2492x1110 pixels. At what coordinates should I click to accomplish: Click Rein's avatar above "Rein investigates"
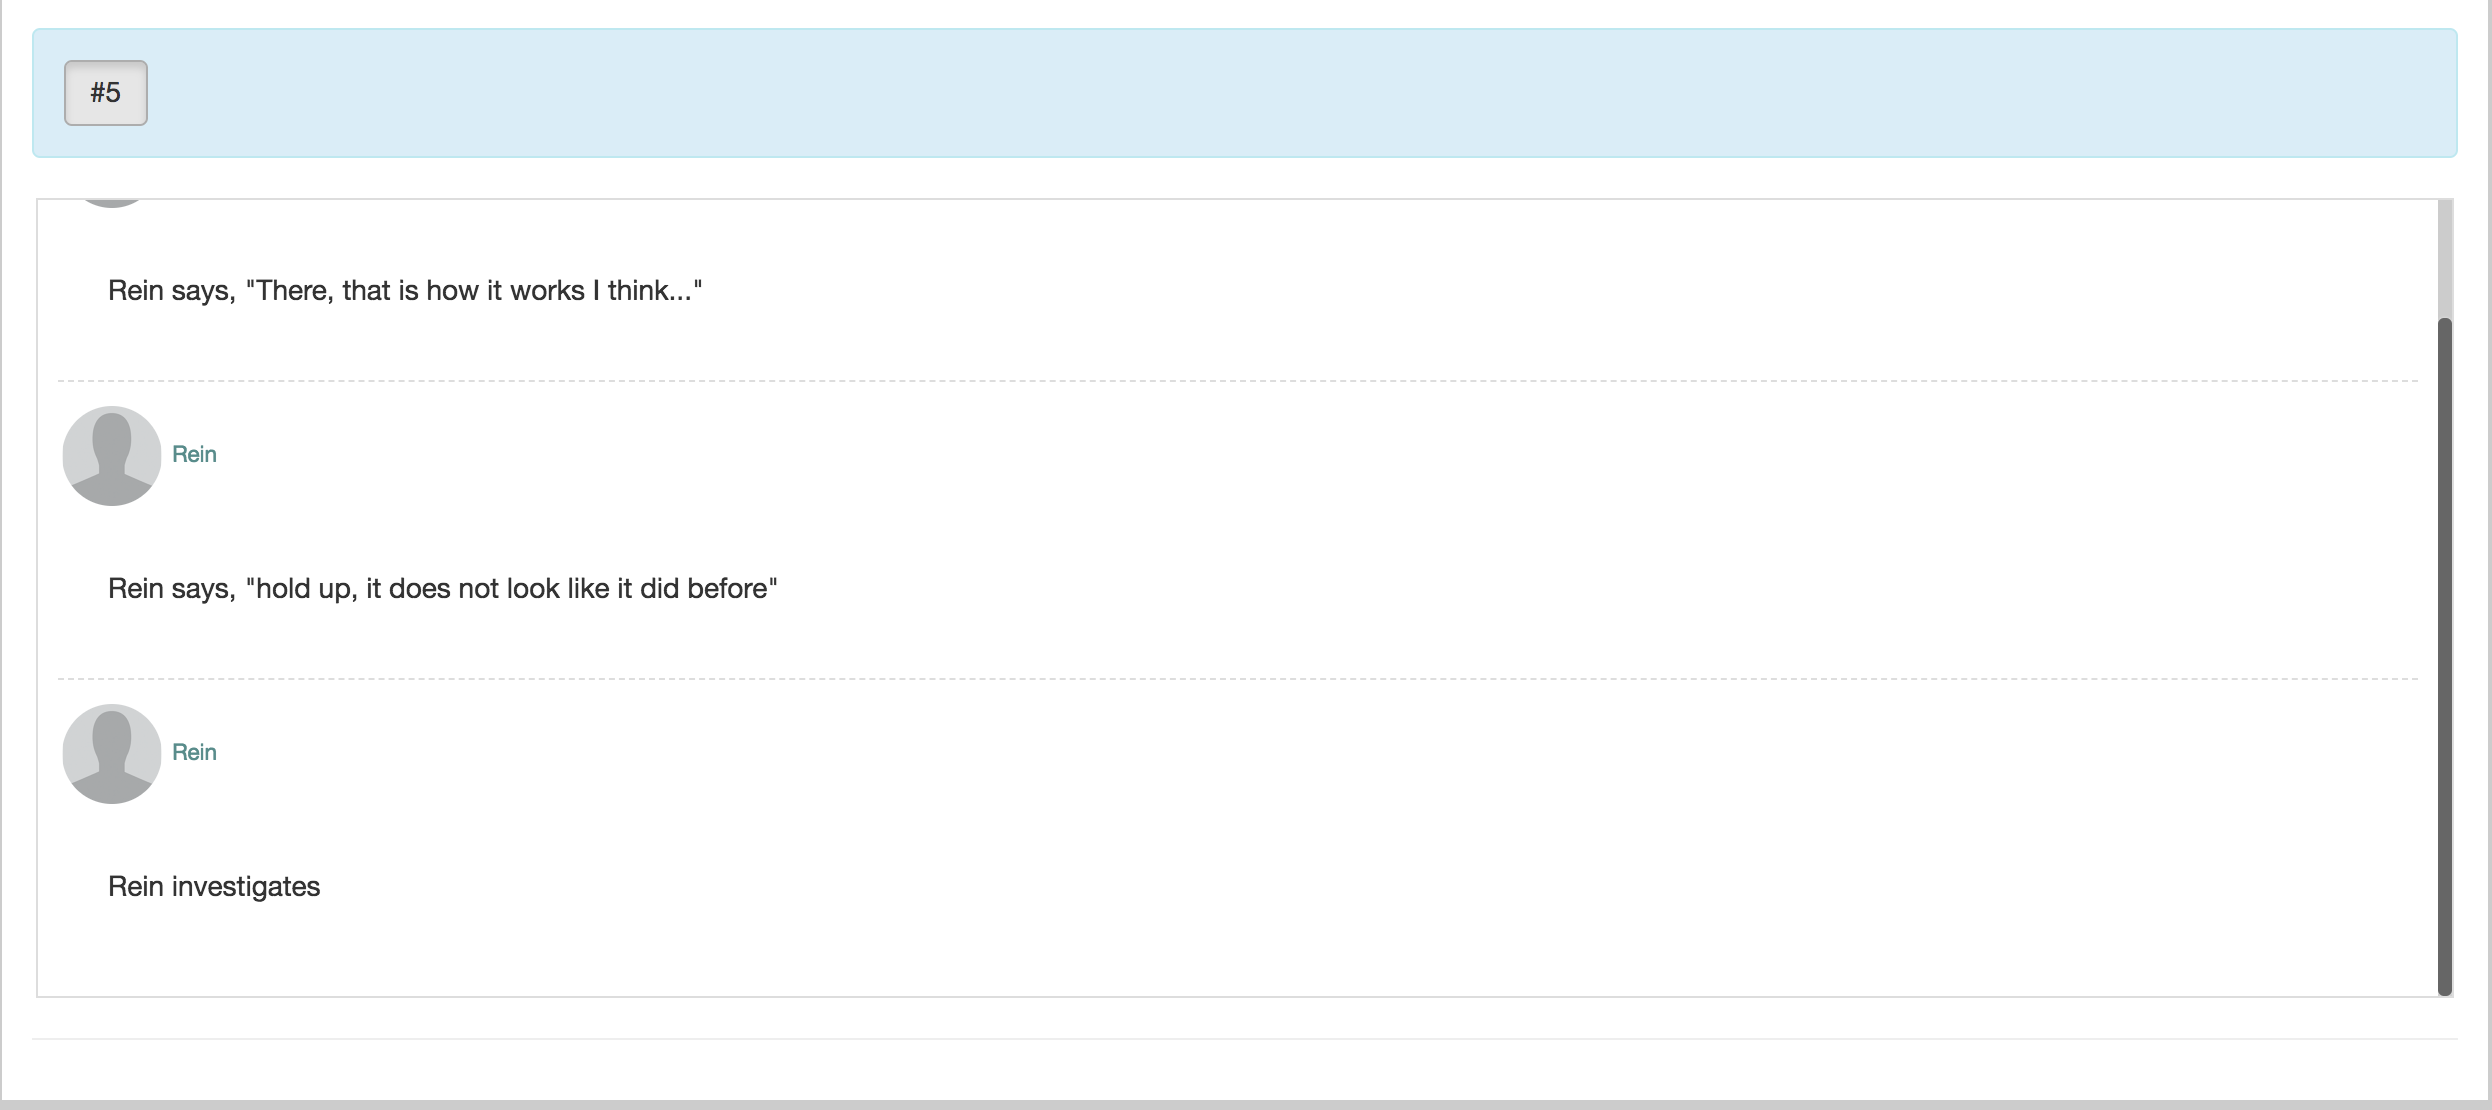pyautogui.click(x=111, y=753)
